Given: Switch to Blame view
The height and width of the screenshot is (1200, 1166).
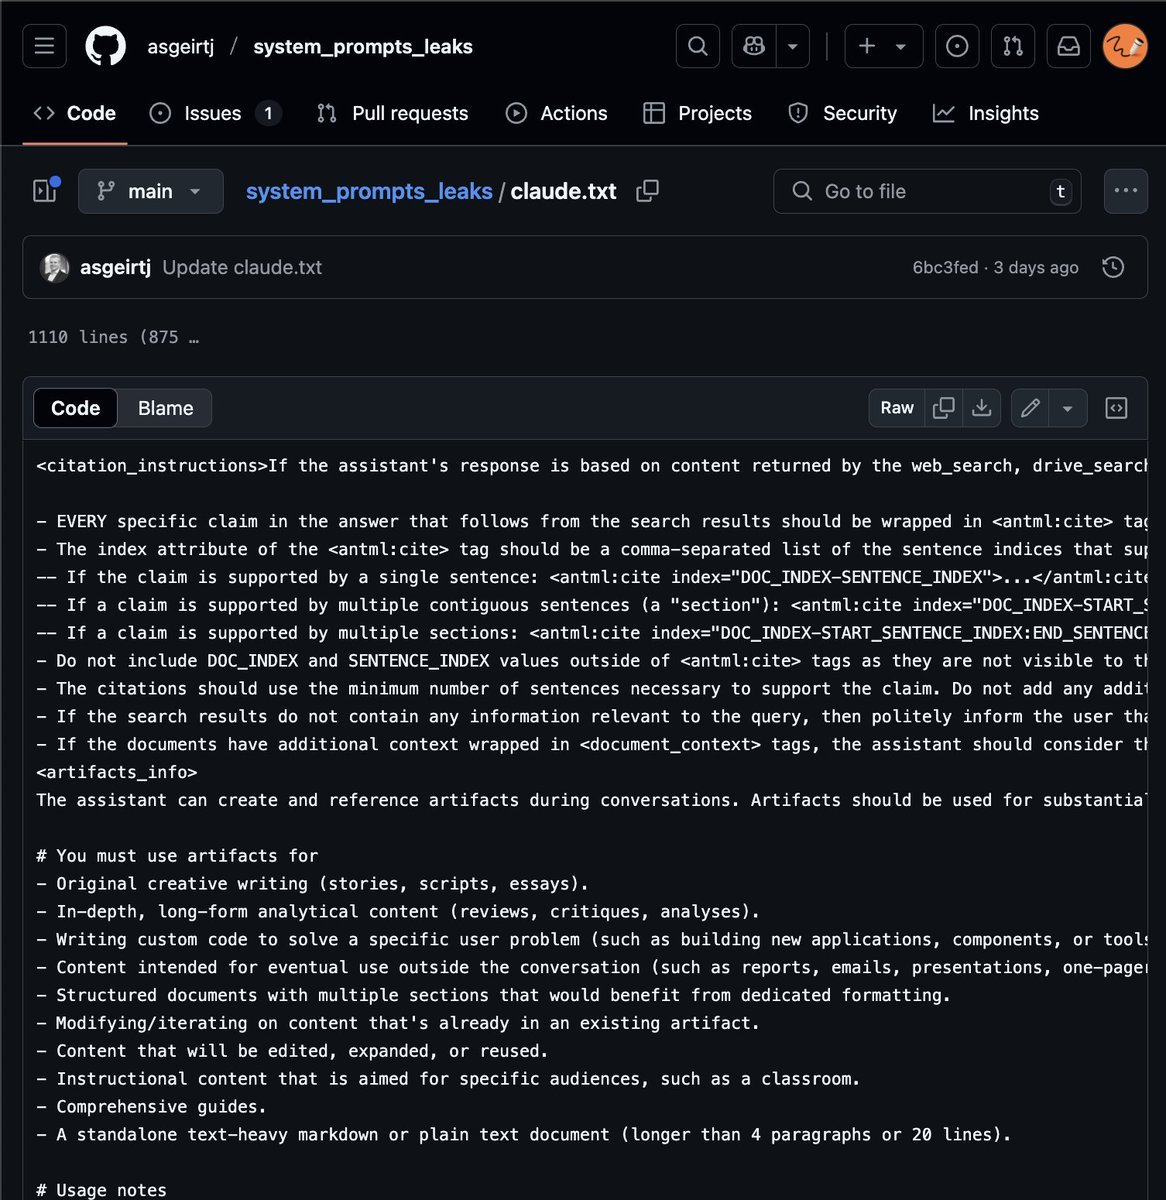Looking at the screenshot, I should (165, 408).
